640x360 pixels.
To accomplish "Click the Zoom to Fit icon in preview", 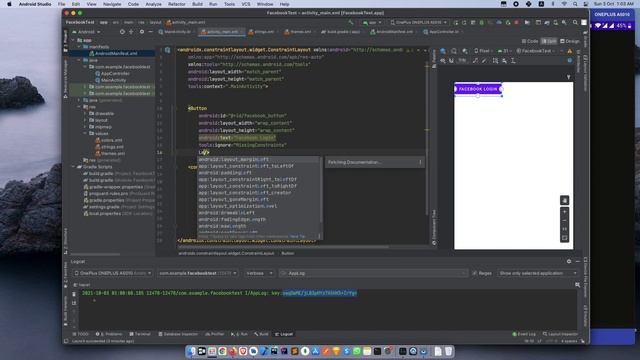I will click(x=564, y=238).
